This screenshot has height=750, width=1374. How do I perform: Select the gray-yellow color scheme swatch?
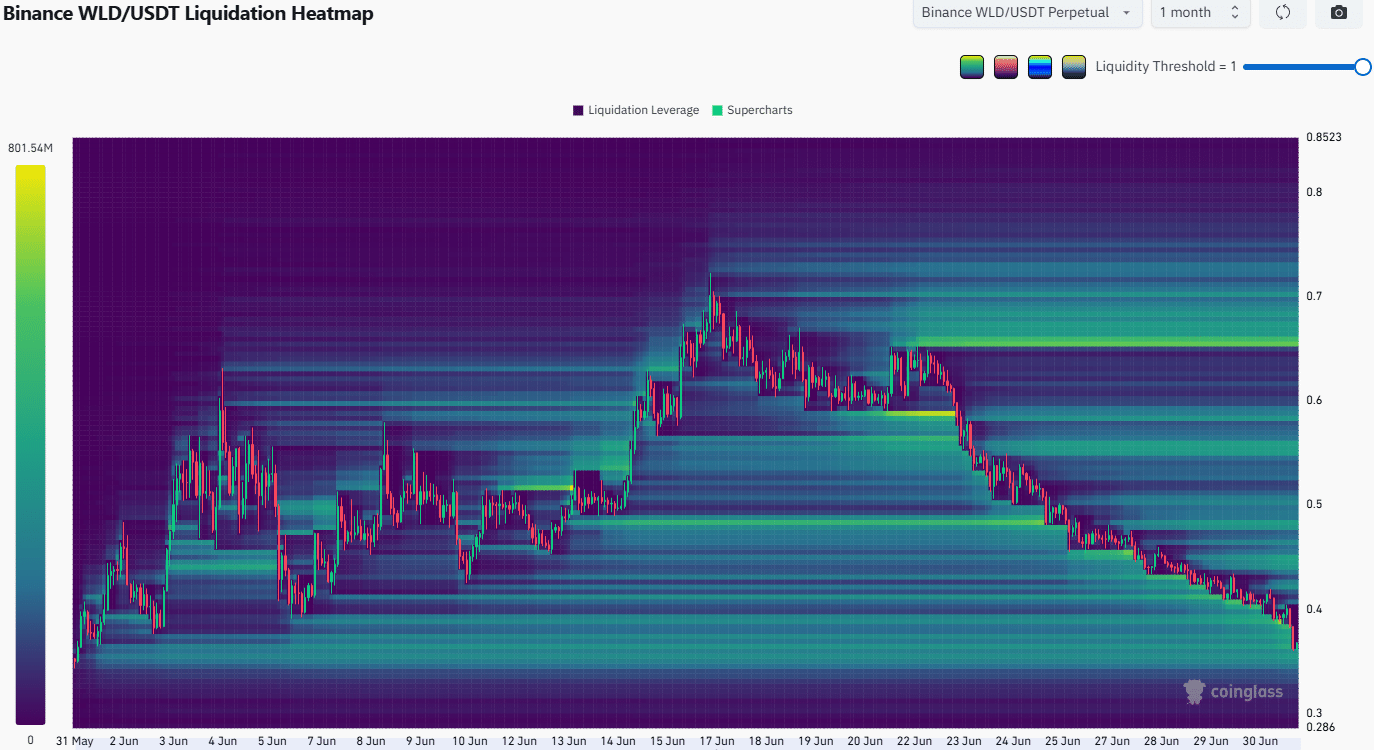[x=1074, y=67]
